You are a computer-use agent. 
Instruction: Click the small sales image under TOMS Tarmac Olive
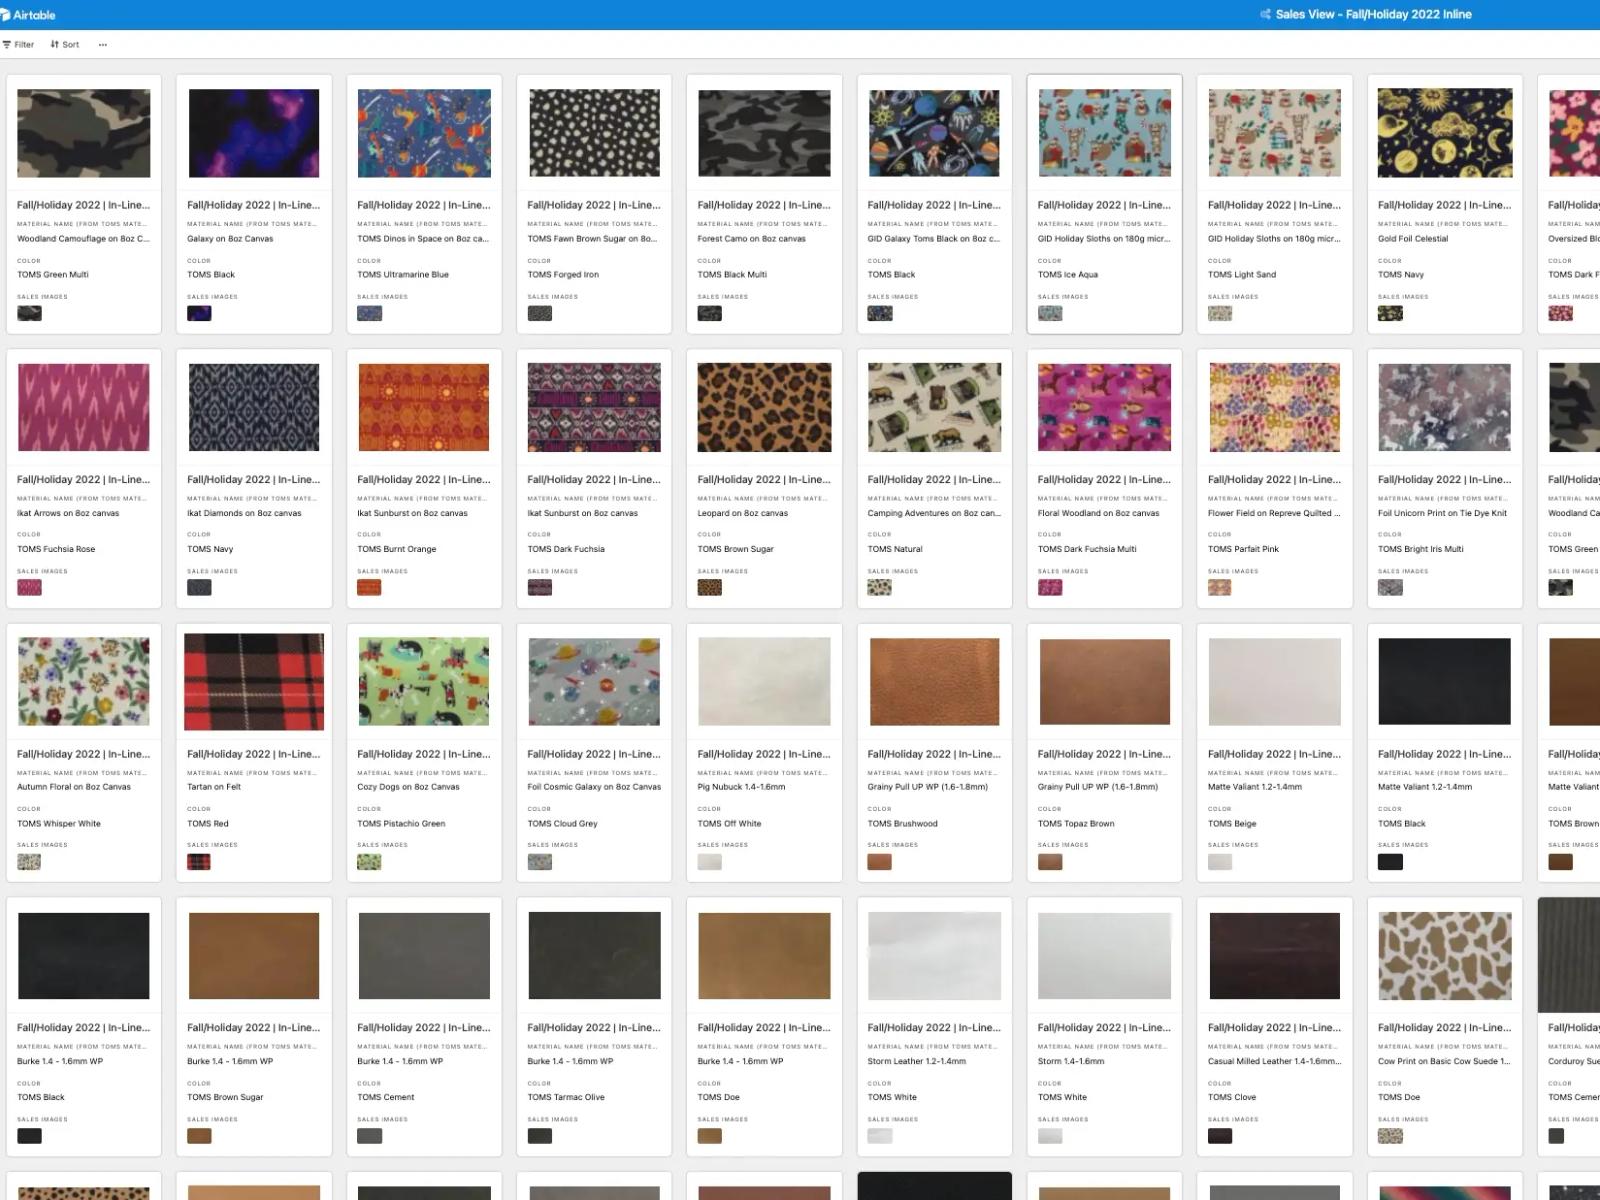pyautogui.click(x=540, y=1136)
